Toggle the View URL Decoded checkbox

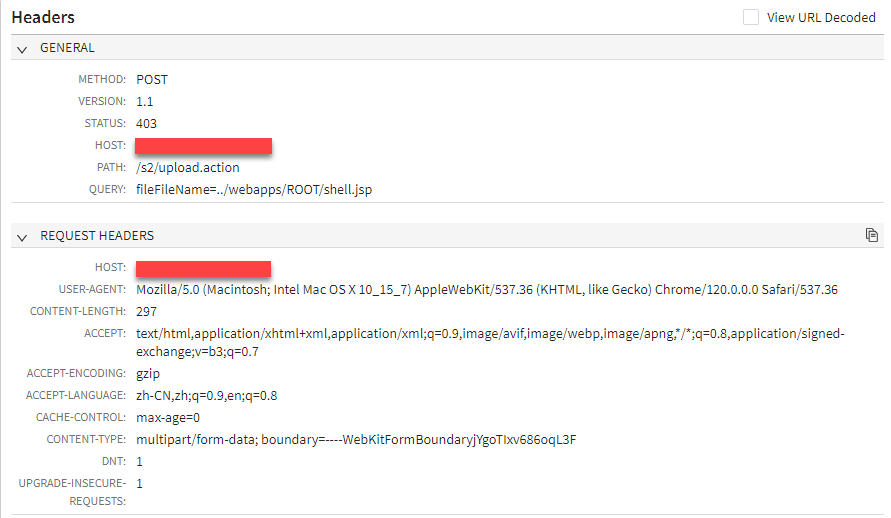pos(751,17)
